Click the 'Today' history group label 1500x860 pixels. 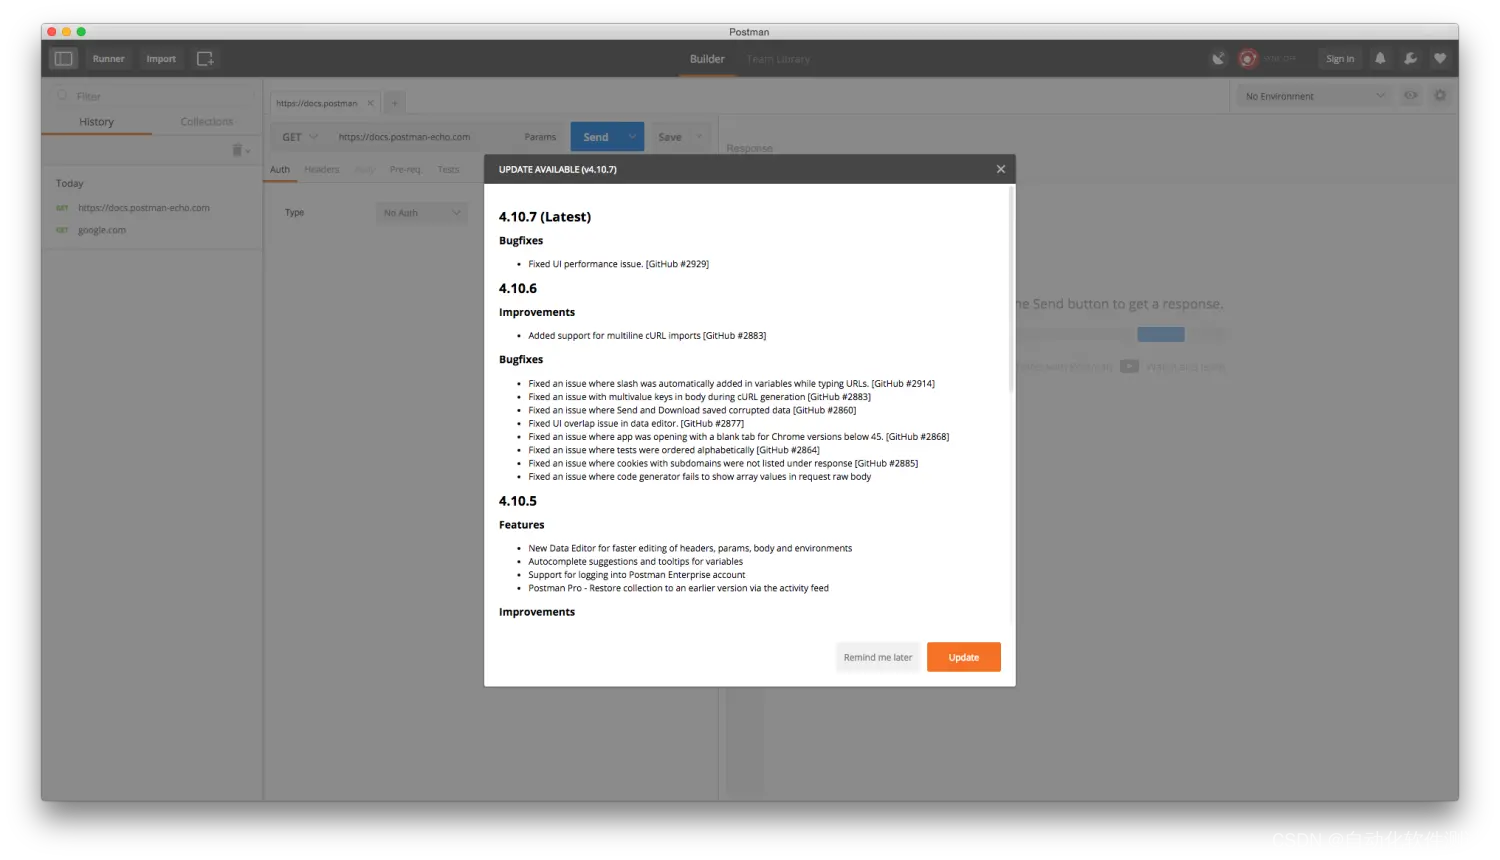click(70, 184)
